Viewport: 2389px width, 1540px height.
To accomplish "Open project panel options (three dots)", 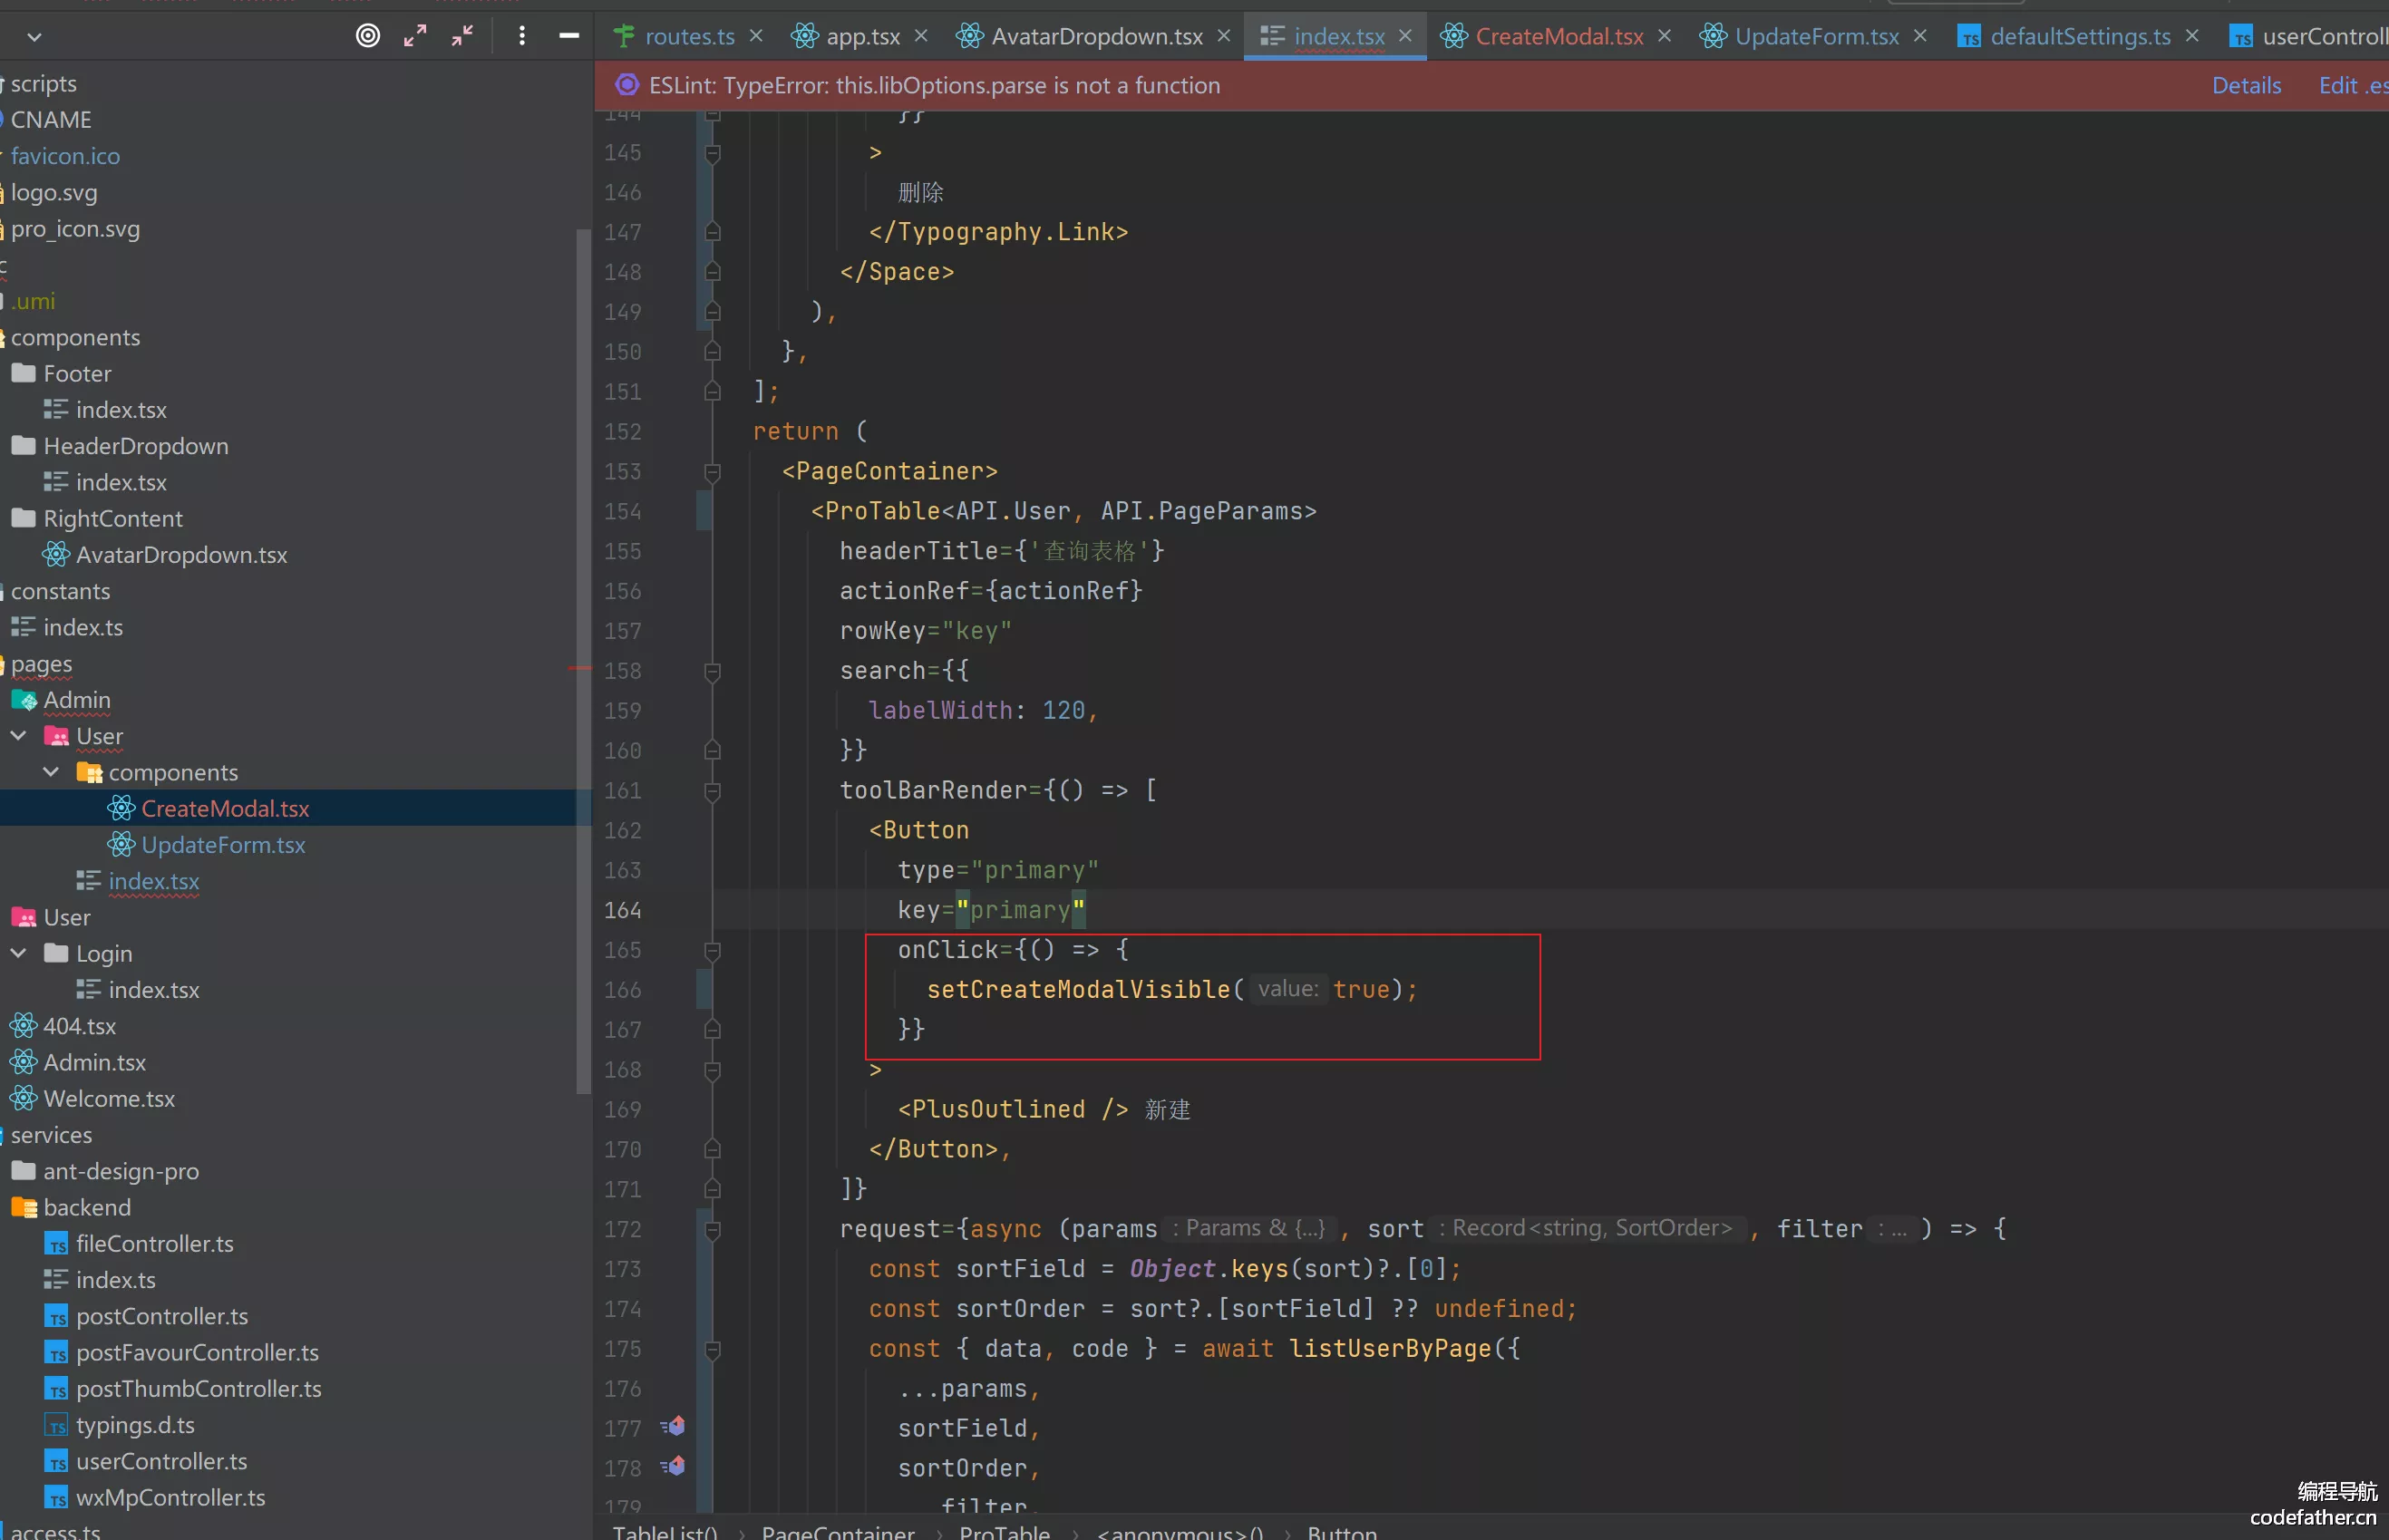I will coord(522,36).
